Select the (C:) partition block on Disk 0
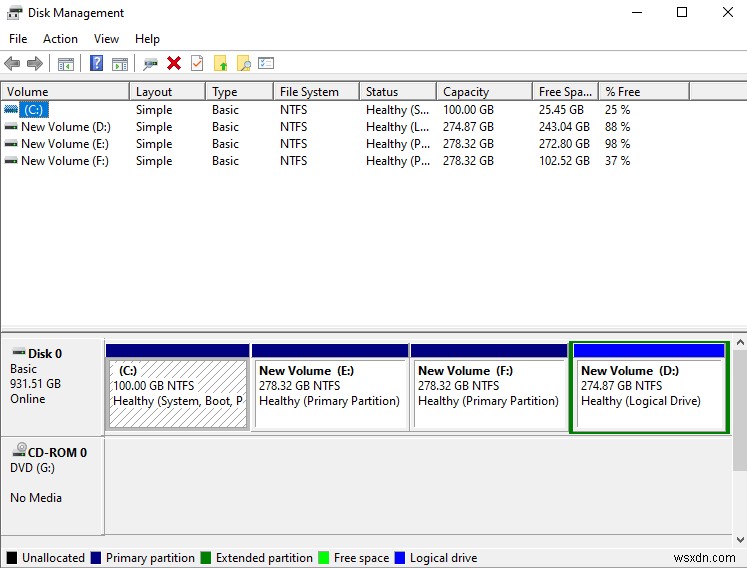 click(178, 387)
